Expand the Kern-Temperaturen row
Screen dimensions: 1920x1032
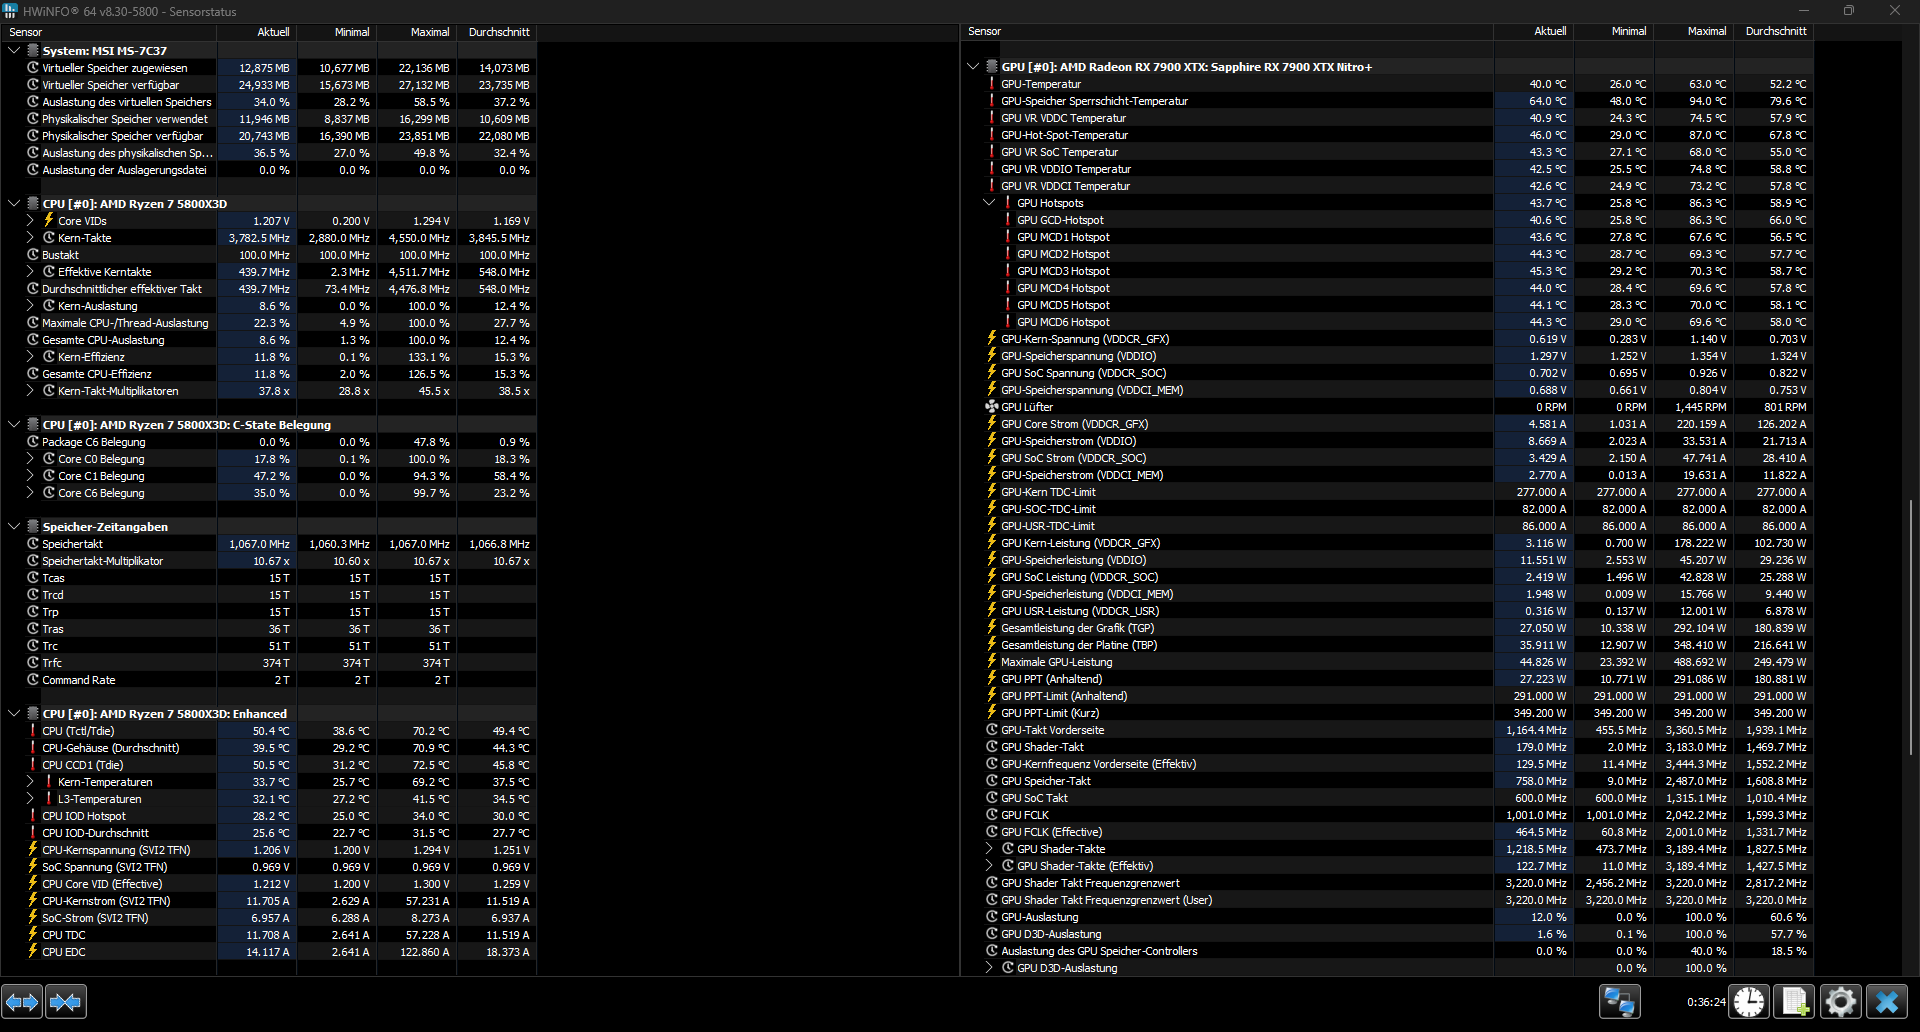tap(30, 782)
